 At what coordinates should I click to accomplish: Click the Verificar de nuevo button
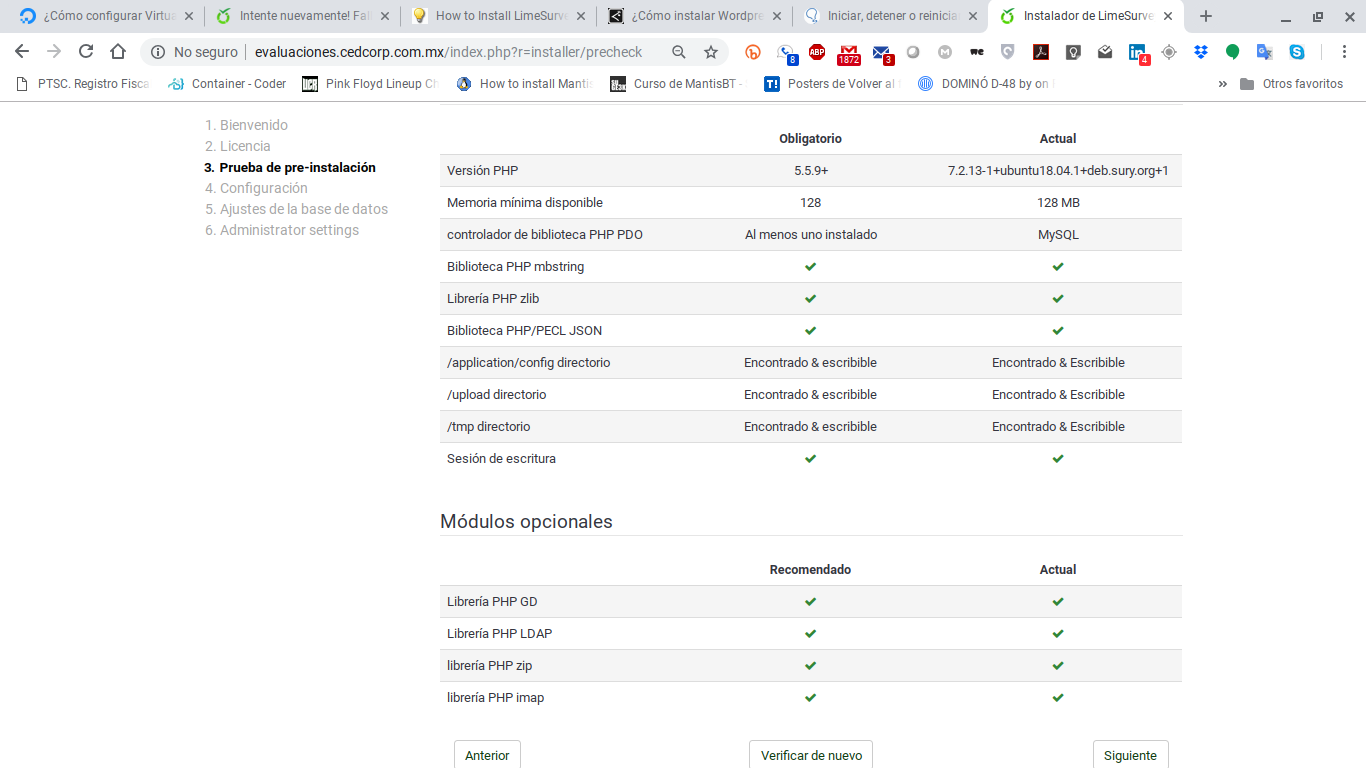[811, 755]
